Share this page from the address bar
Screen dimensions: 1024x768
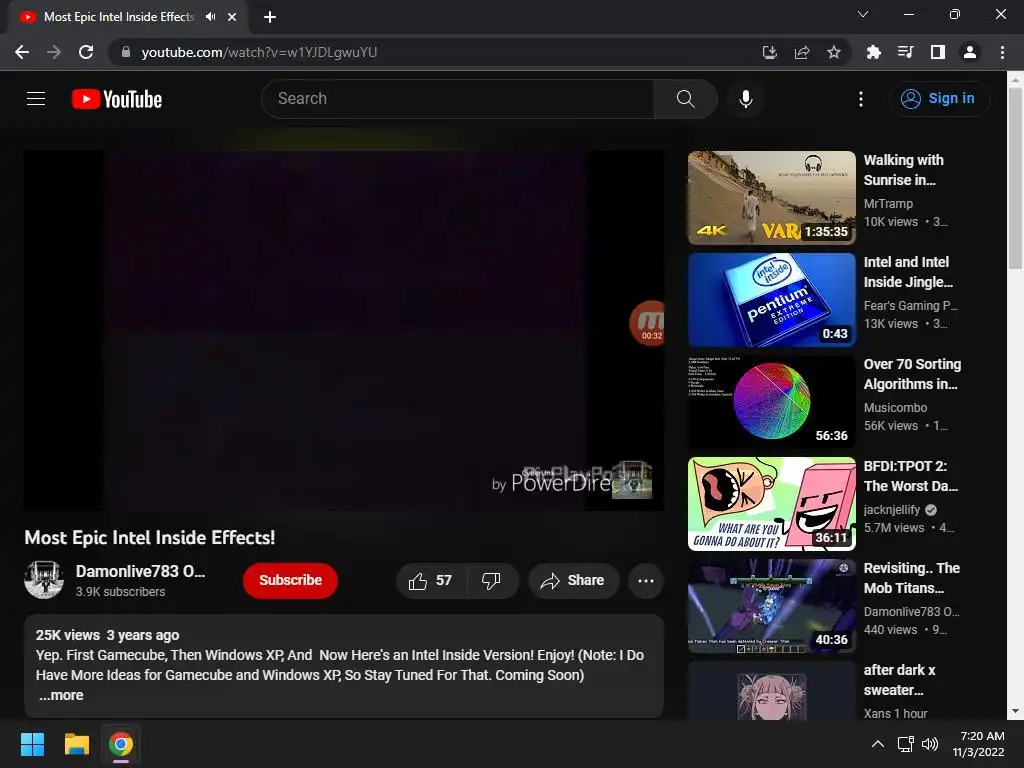802,52
